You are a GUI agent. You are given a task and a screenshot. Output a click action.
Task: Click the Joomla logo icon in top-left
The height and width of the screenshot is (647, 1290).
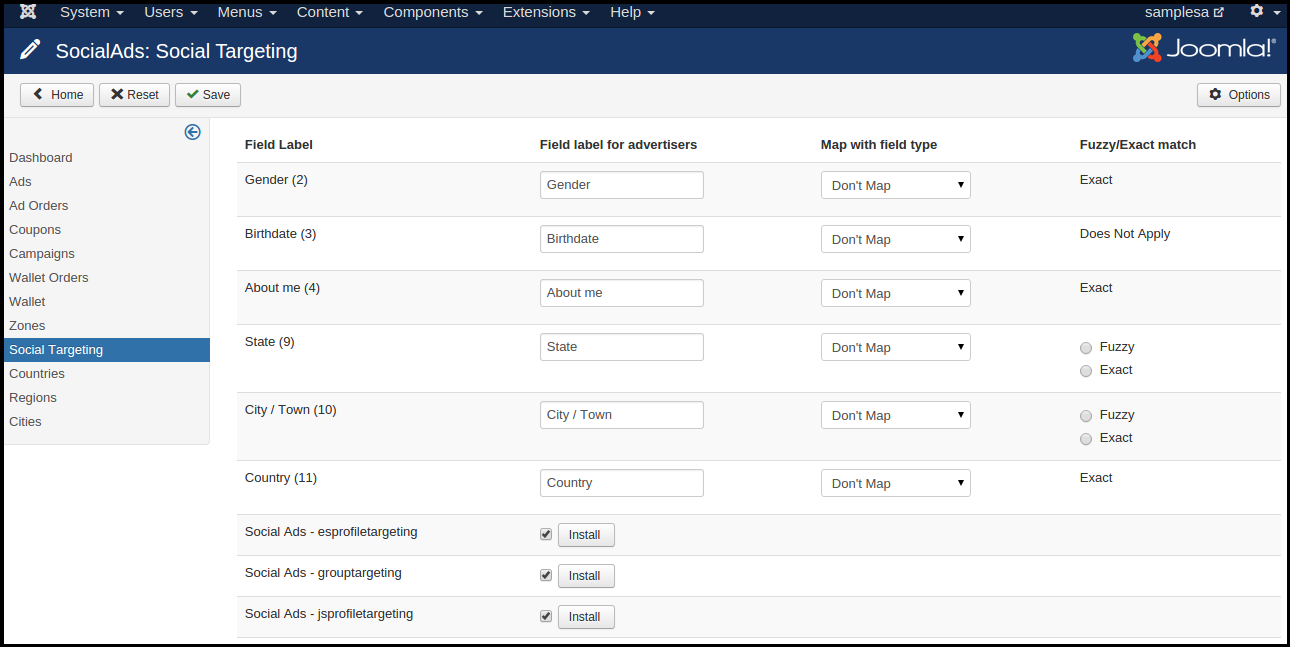click(28, 12)
